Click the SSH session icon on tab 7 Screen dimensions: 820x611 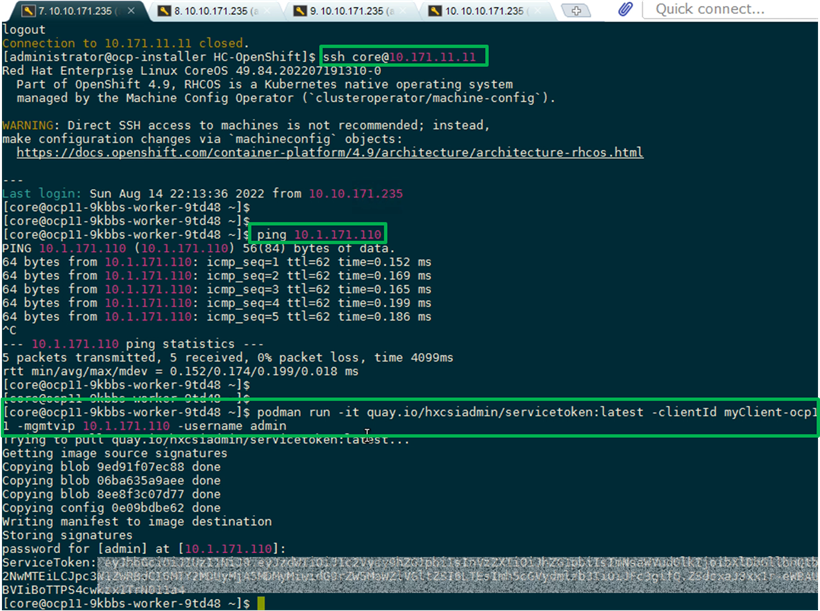[x=29, y=10]
